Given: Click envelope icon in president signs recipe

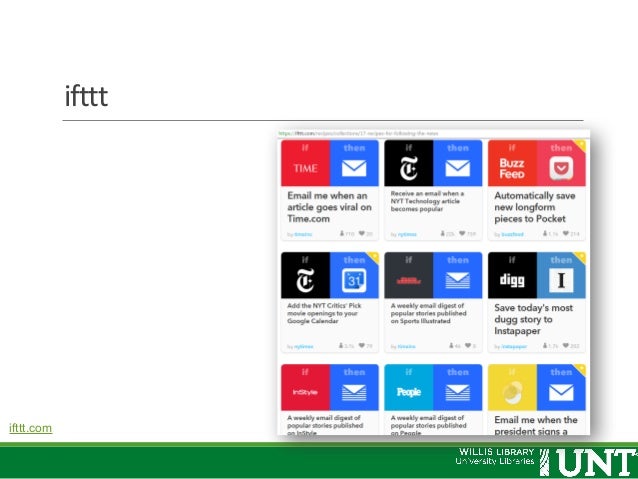Looking at the screenshot, I should click(x=561, y=393).
